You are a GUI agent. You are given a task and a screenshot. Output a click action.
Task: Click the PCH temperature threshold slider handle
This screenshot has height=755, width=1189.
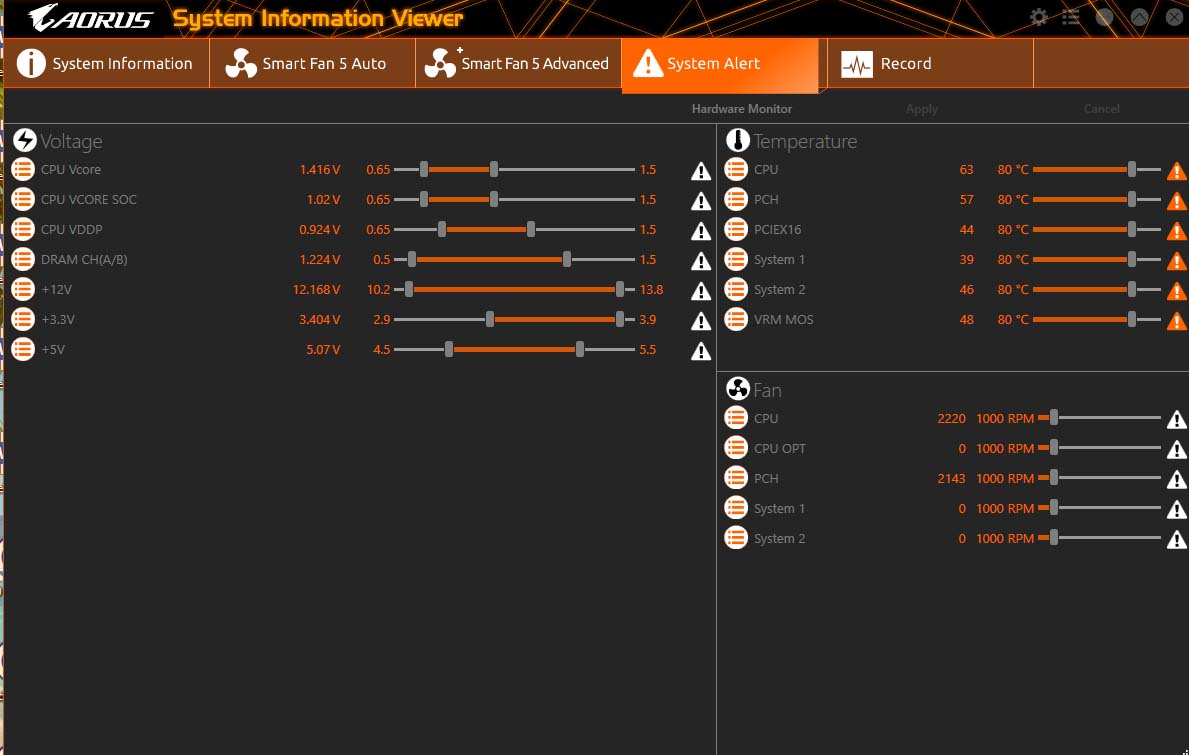[1131, 199]
